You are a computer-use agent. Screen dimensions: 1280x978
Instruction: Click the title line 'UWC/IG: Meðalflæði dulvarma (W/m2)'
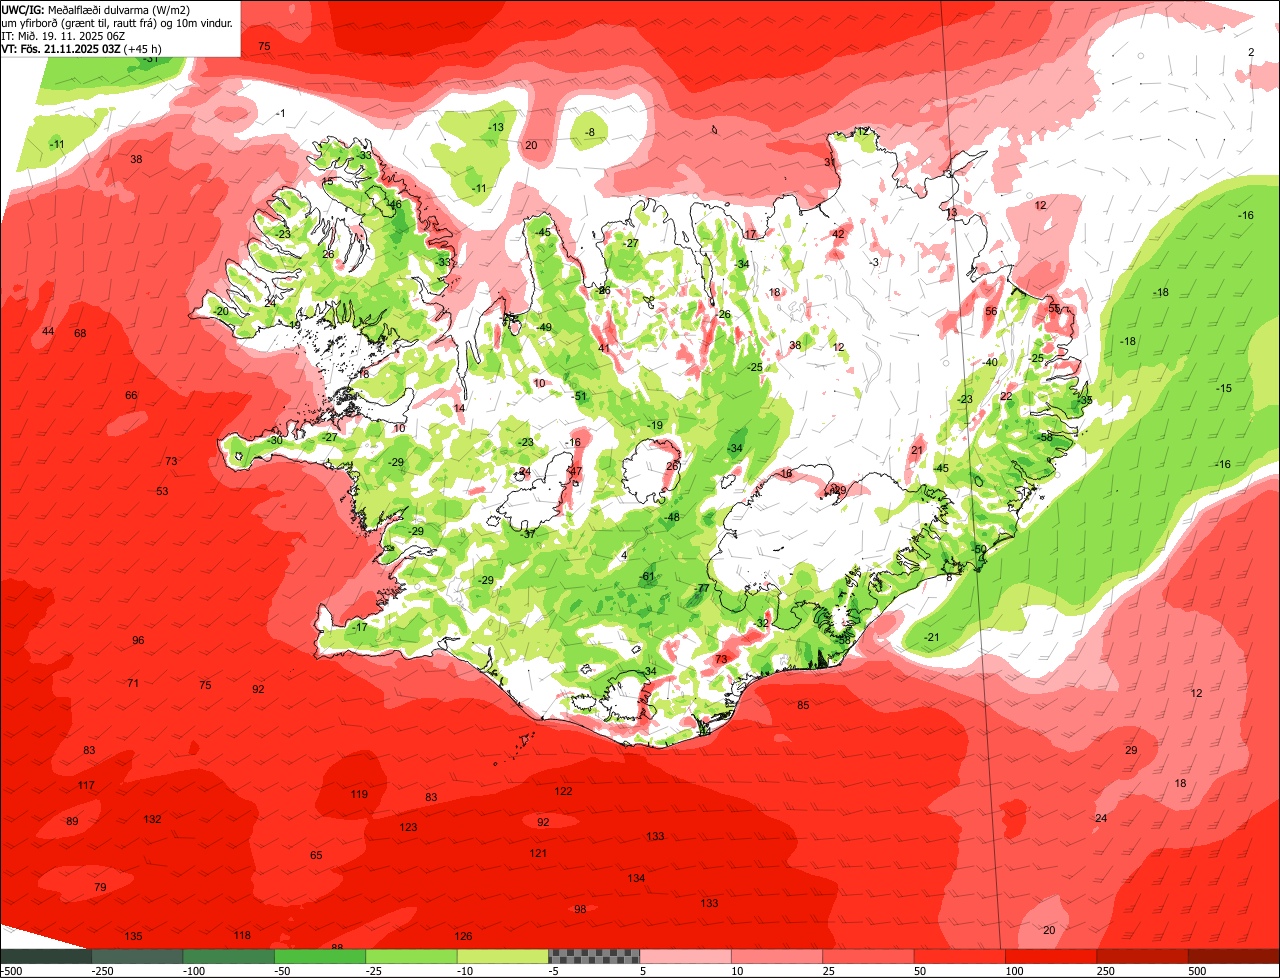96,9
